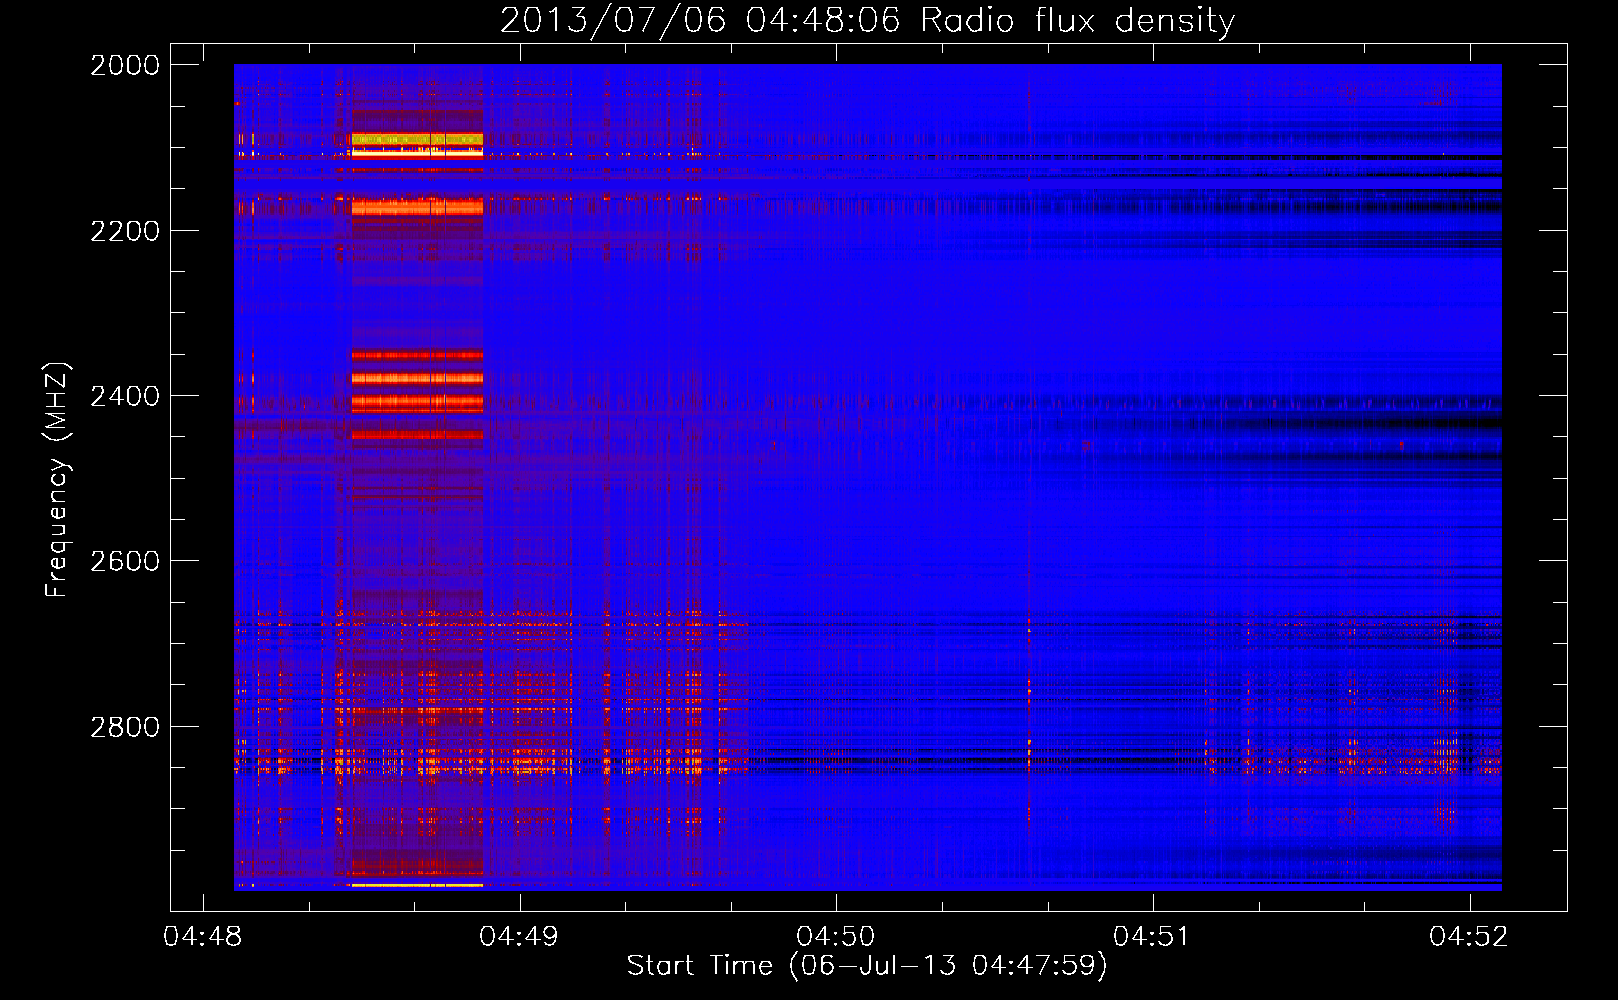Click the 04:50 time tick label
Image resolution: width=1618 pixels, height=1000 pixels.
coord(836,936)
